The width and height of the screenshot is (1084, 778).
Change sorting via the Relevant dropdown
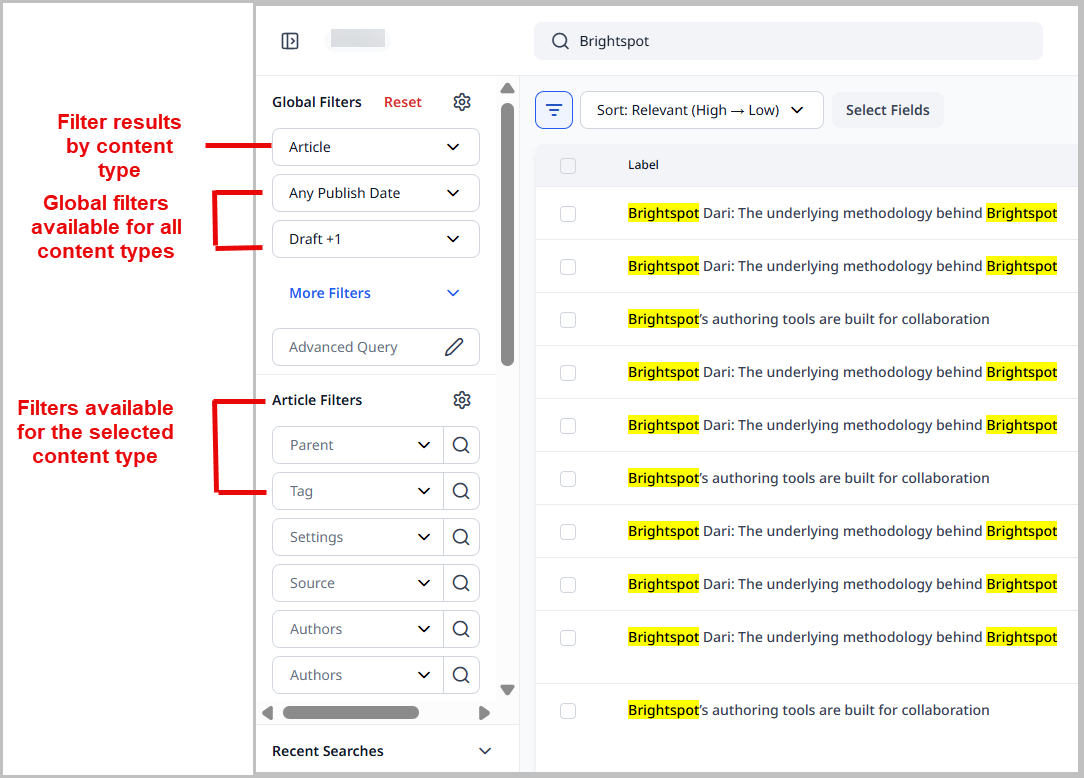[x=701, y=110]
